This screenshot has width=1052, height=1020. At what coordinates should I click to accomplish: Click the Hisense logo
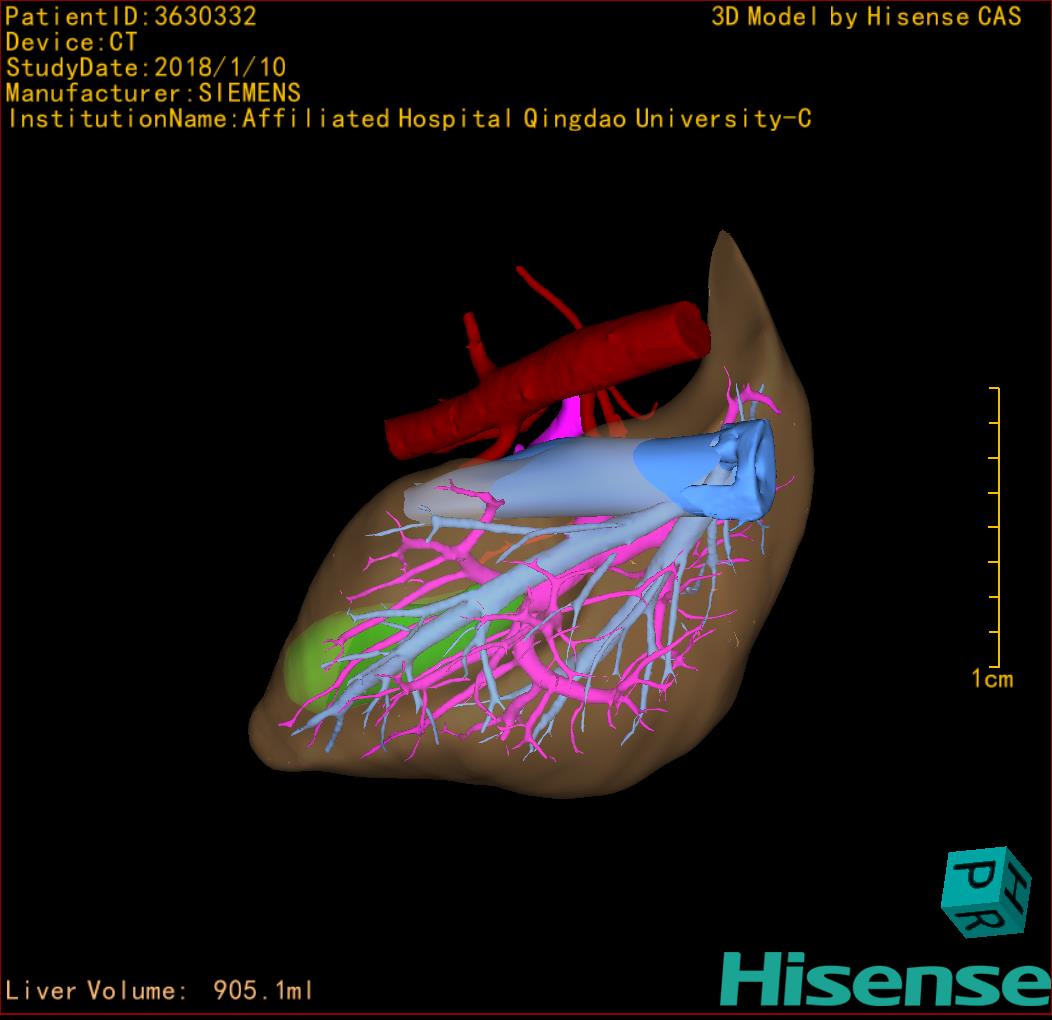click(x=886, y=980)
